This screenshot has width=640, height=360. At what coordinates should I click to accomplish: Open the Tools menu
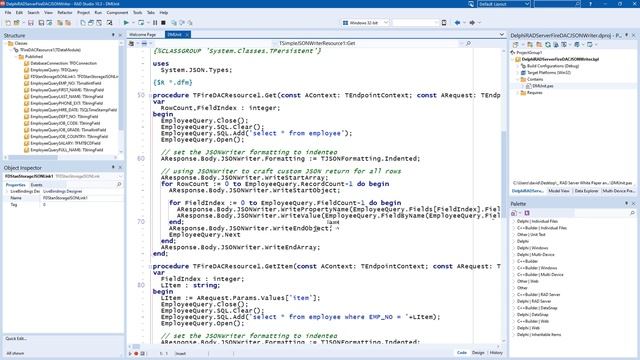[x=138, y=13]
